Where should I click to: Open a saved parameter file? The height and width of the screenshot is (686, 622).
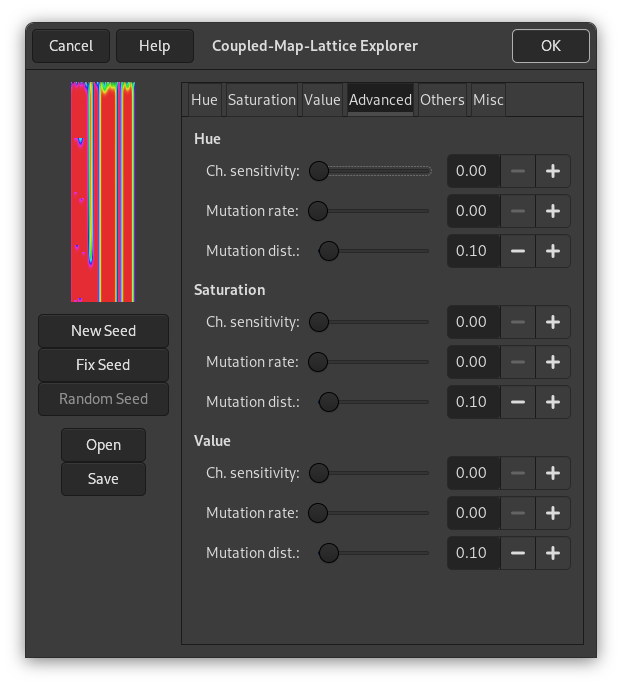pyautogui.click(x=103, y=445)
